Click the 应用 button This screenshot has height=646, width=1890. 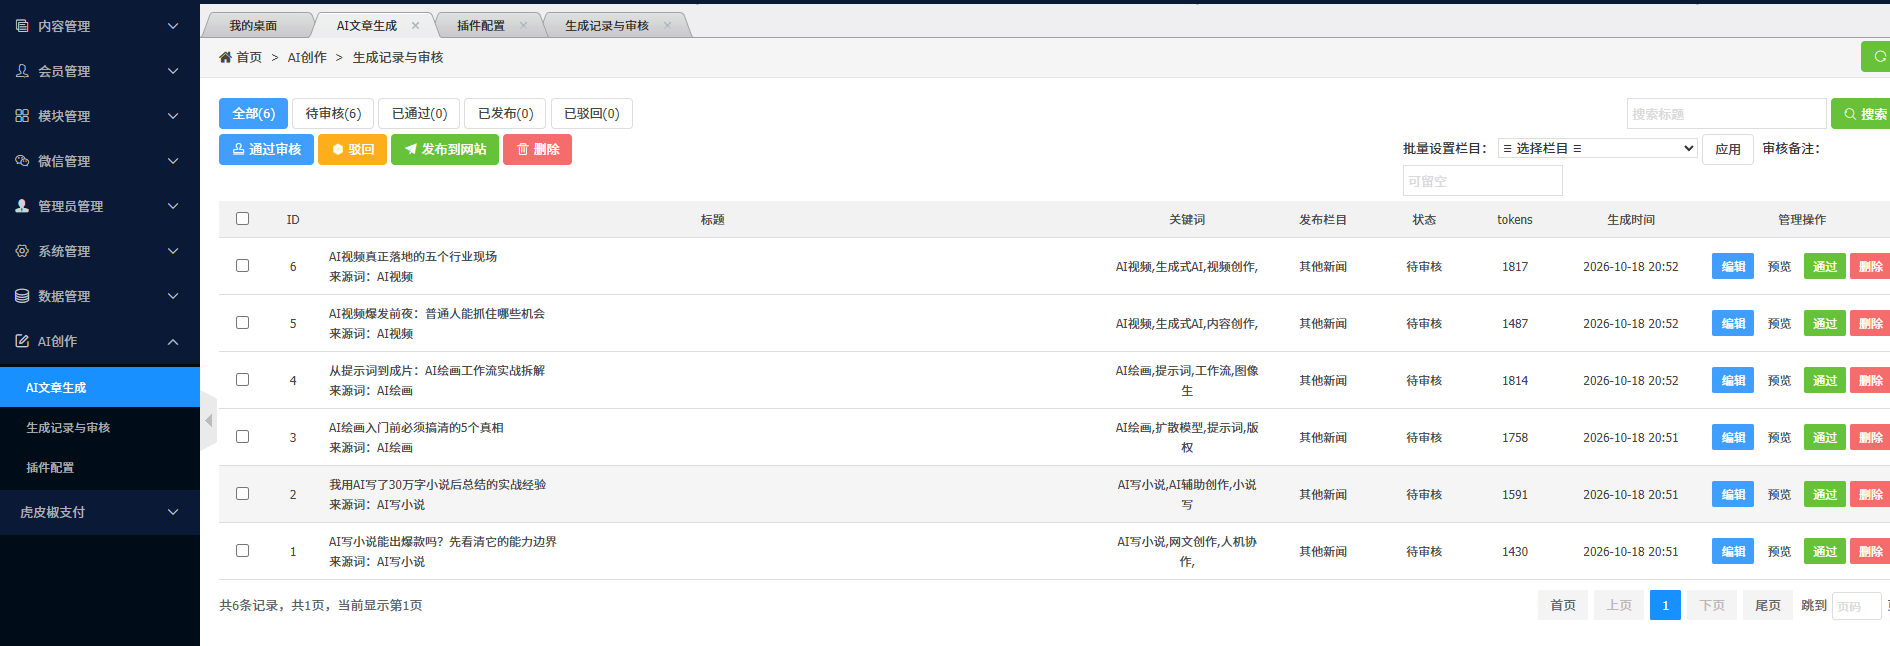pyautogui.click(x=1727, y=149)
